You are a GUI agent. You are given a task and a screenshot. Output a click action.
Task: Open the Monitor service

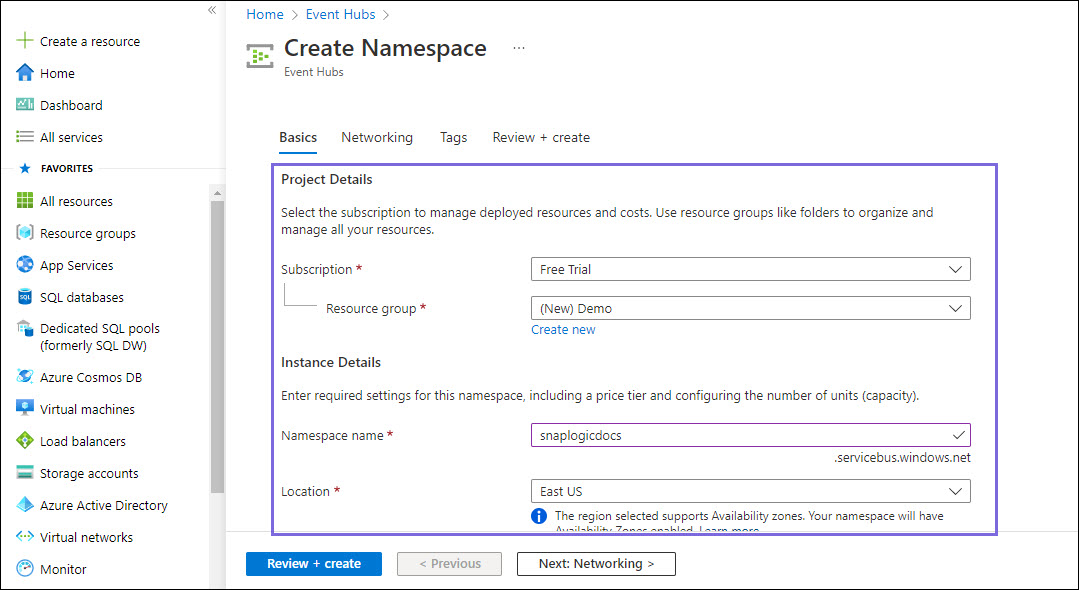click(61, 568)
